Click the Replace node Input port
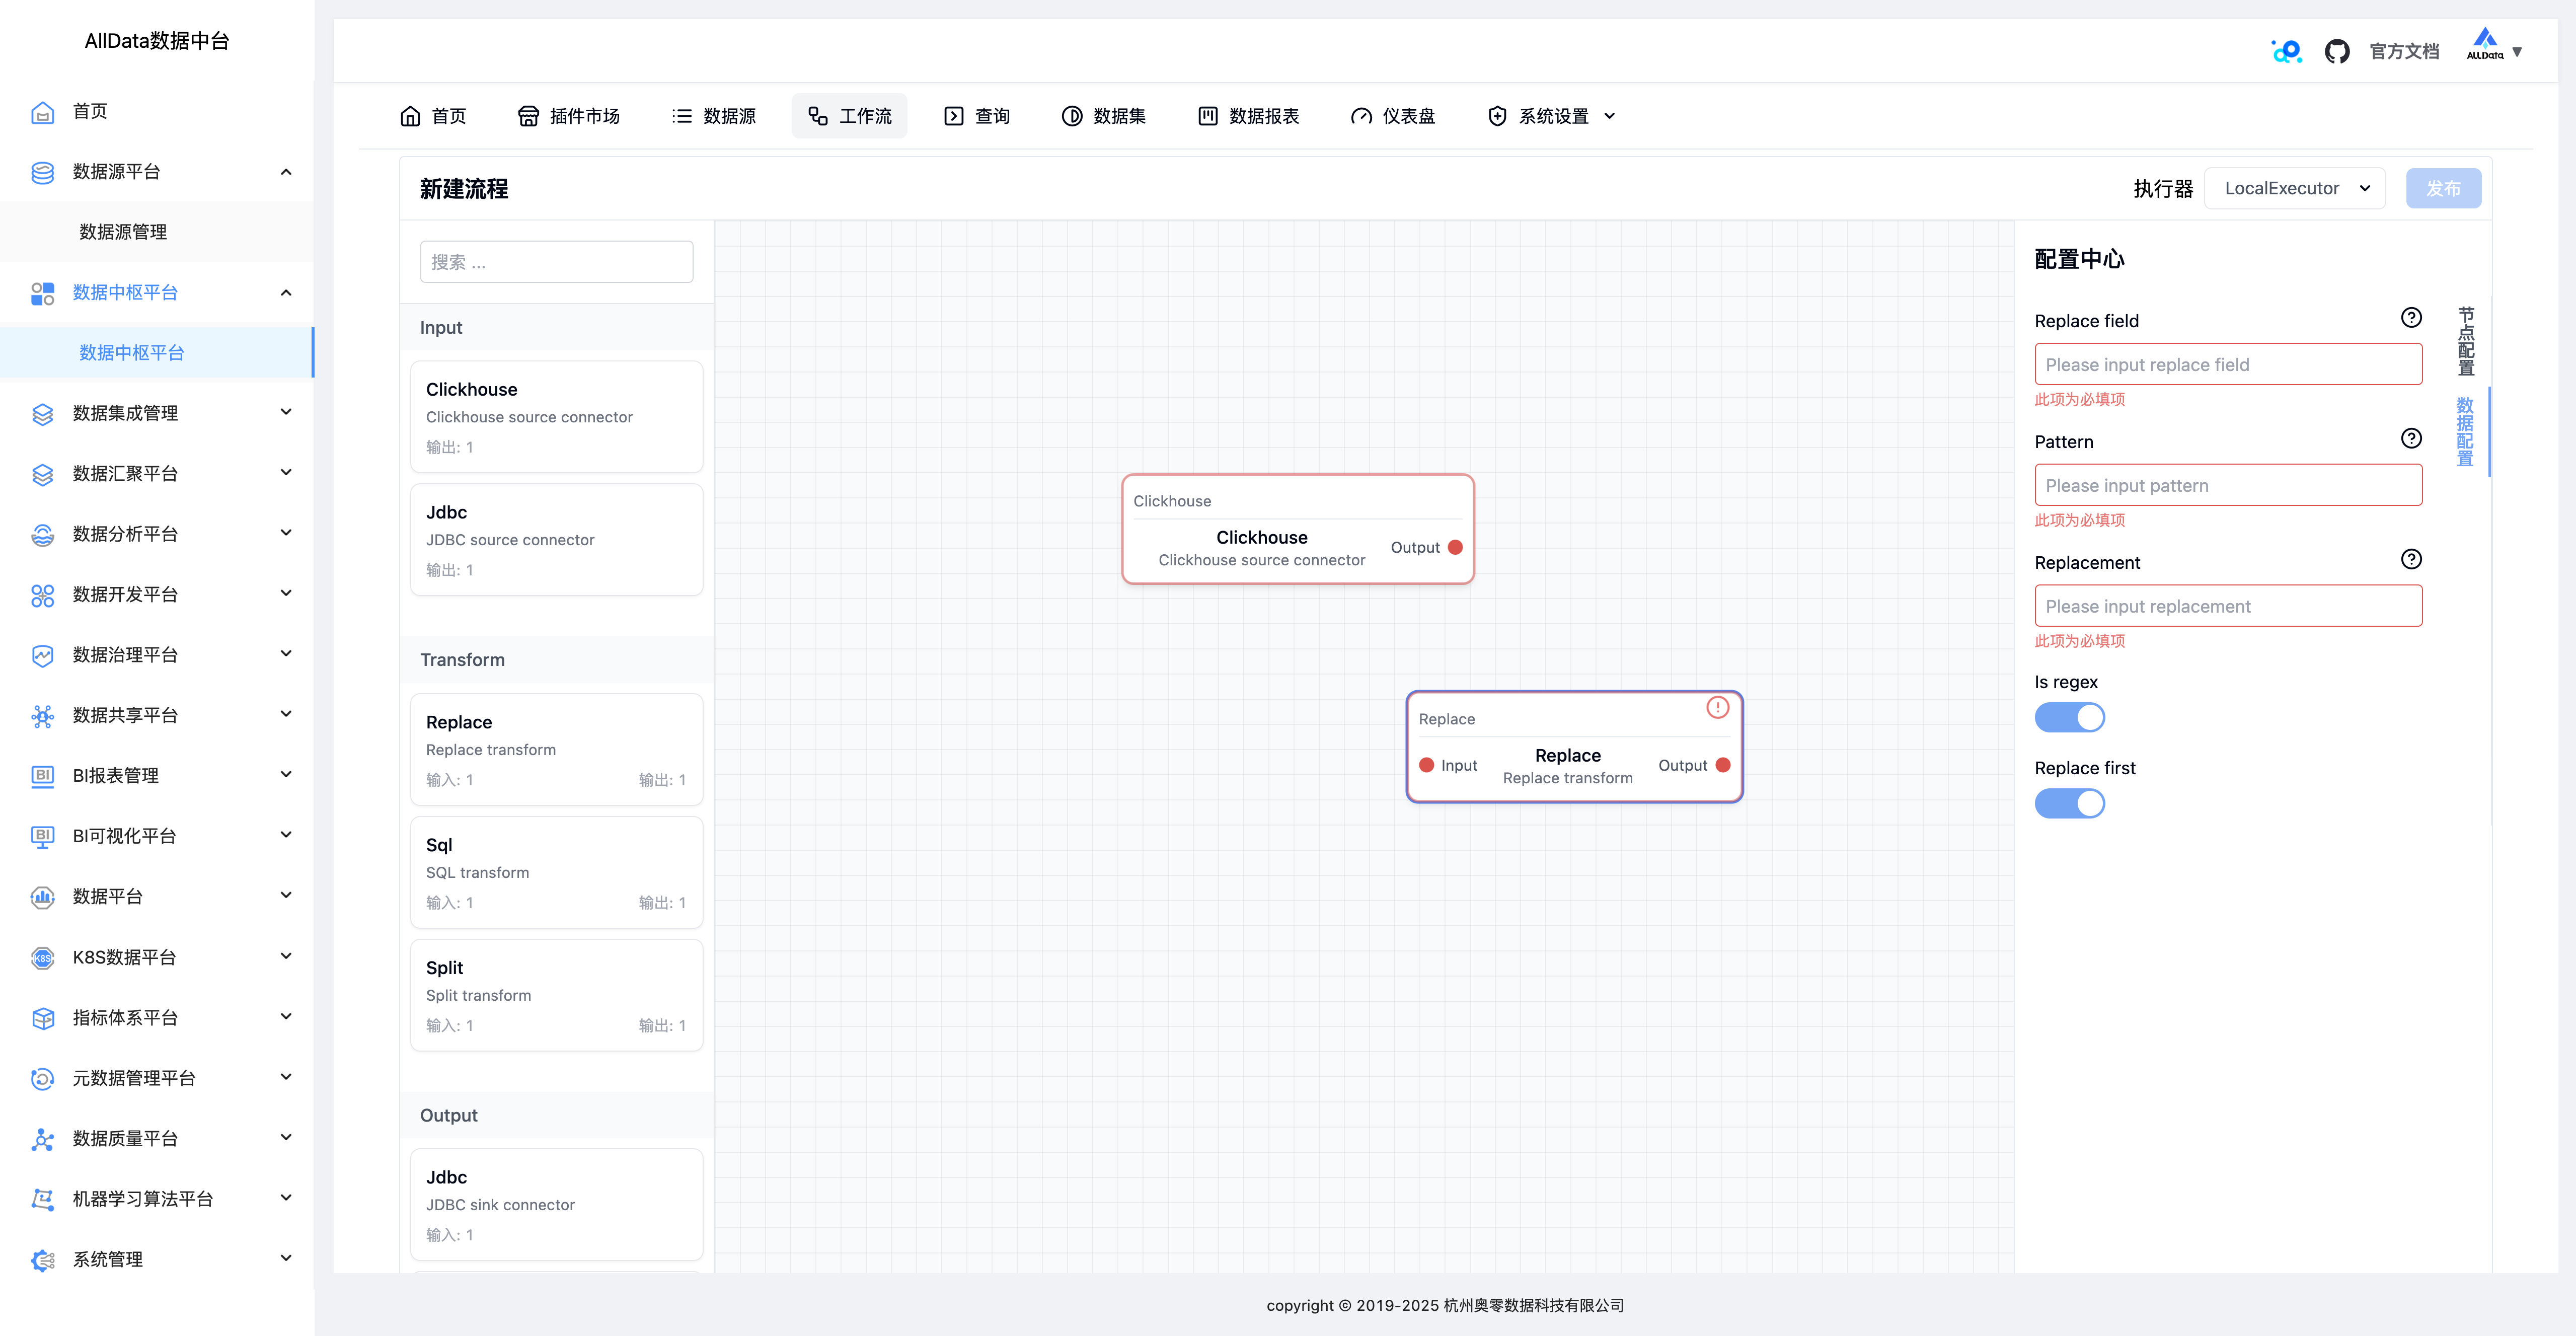Screen dimensions: 2576x1336 pos(1427,766)
